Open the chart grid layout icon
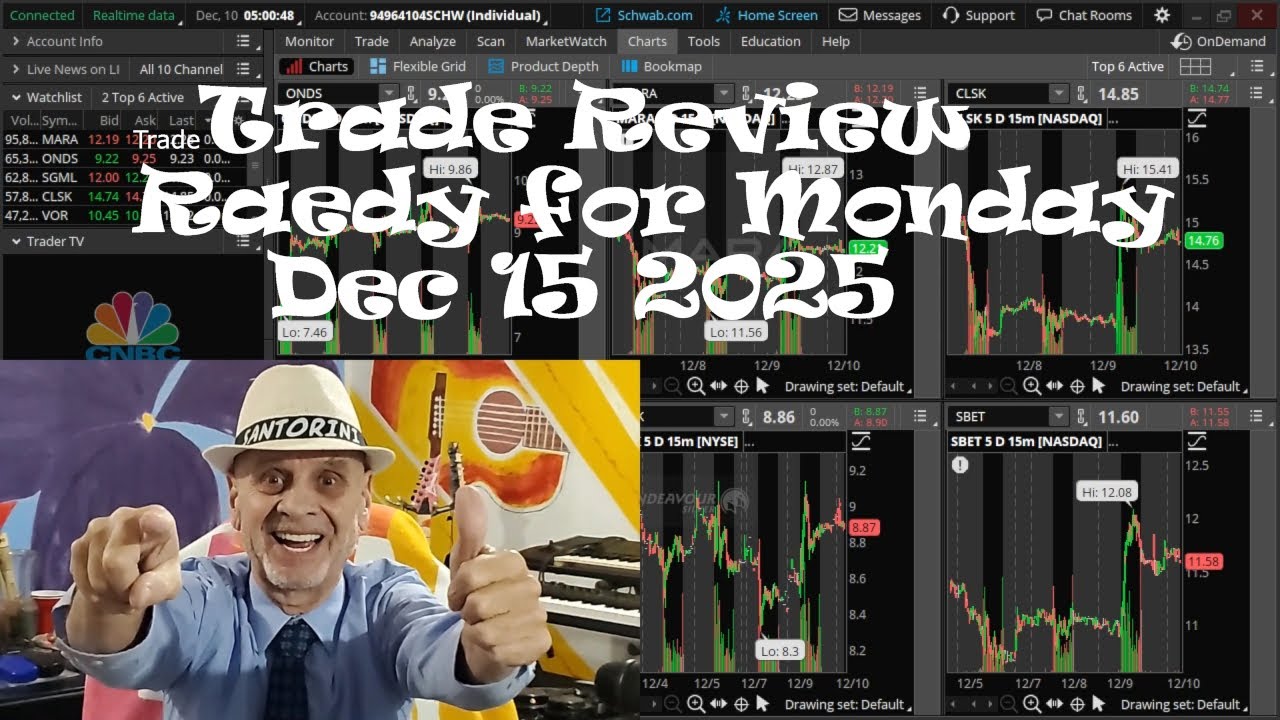 1195,66
